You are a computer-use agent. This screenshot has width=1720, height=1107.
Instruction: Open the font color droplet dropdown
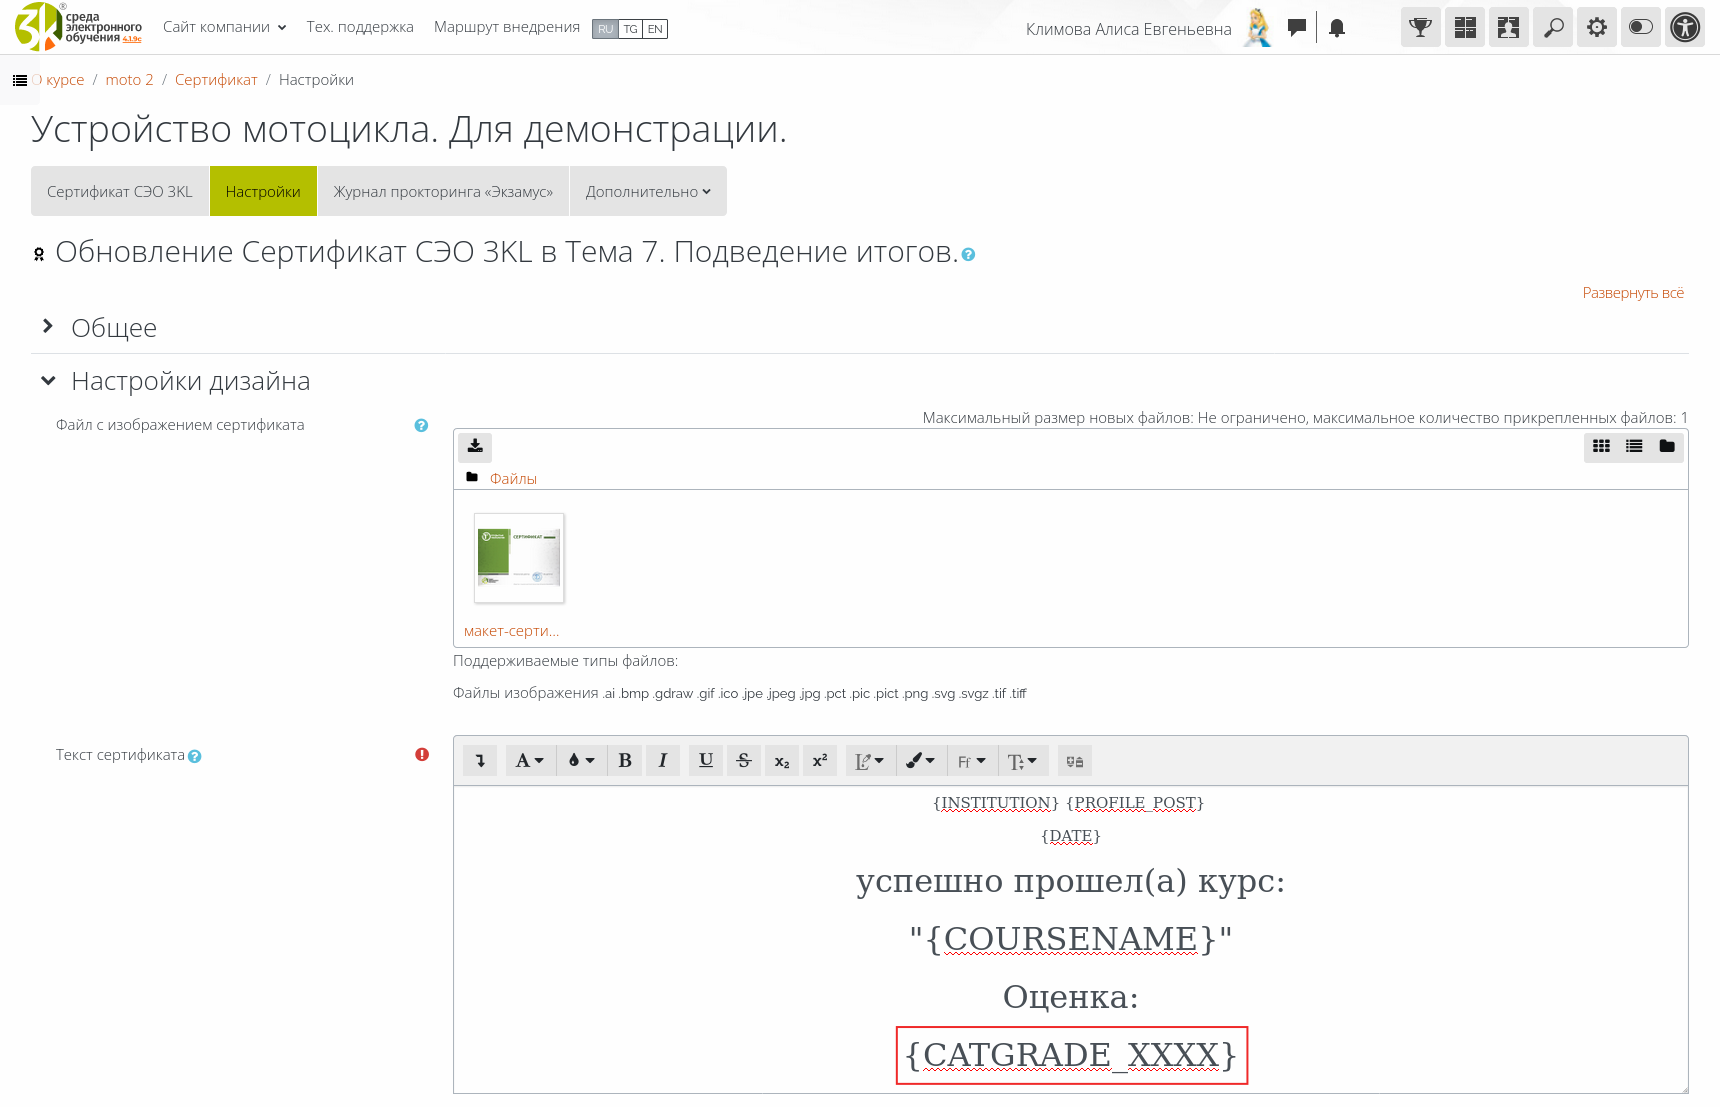click(581, 761)
